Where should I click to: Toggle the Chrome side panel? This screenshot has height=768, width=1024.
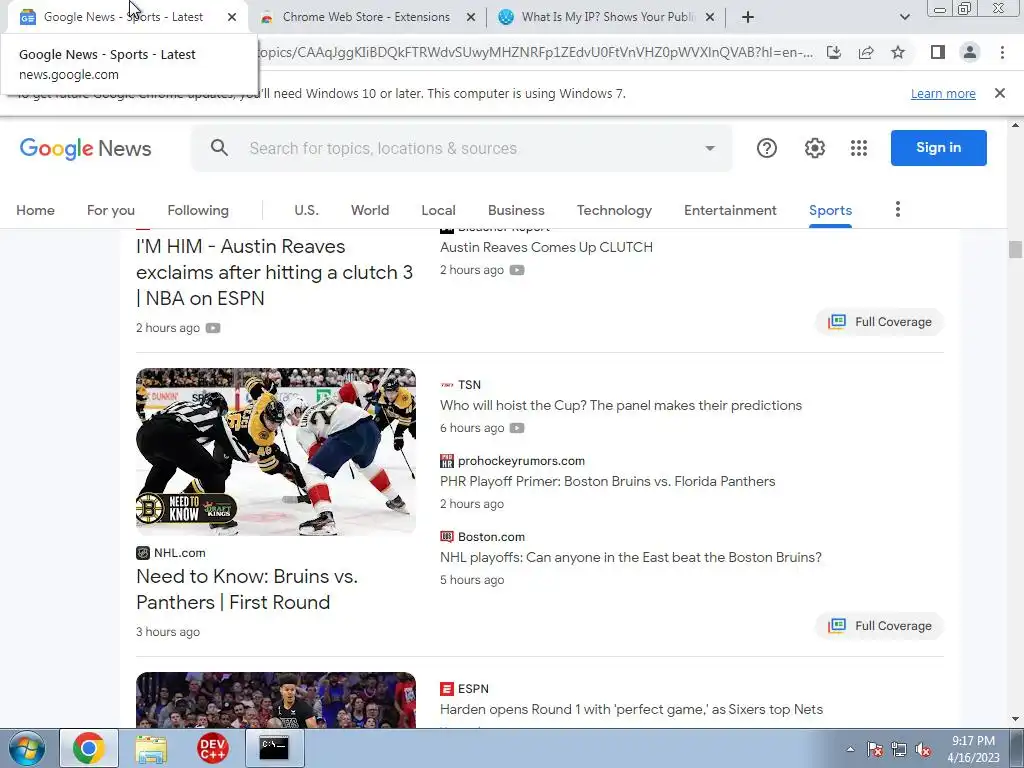coord(938,52)
